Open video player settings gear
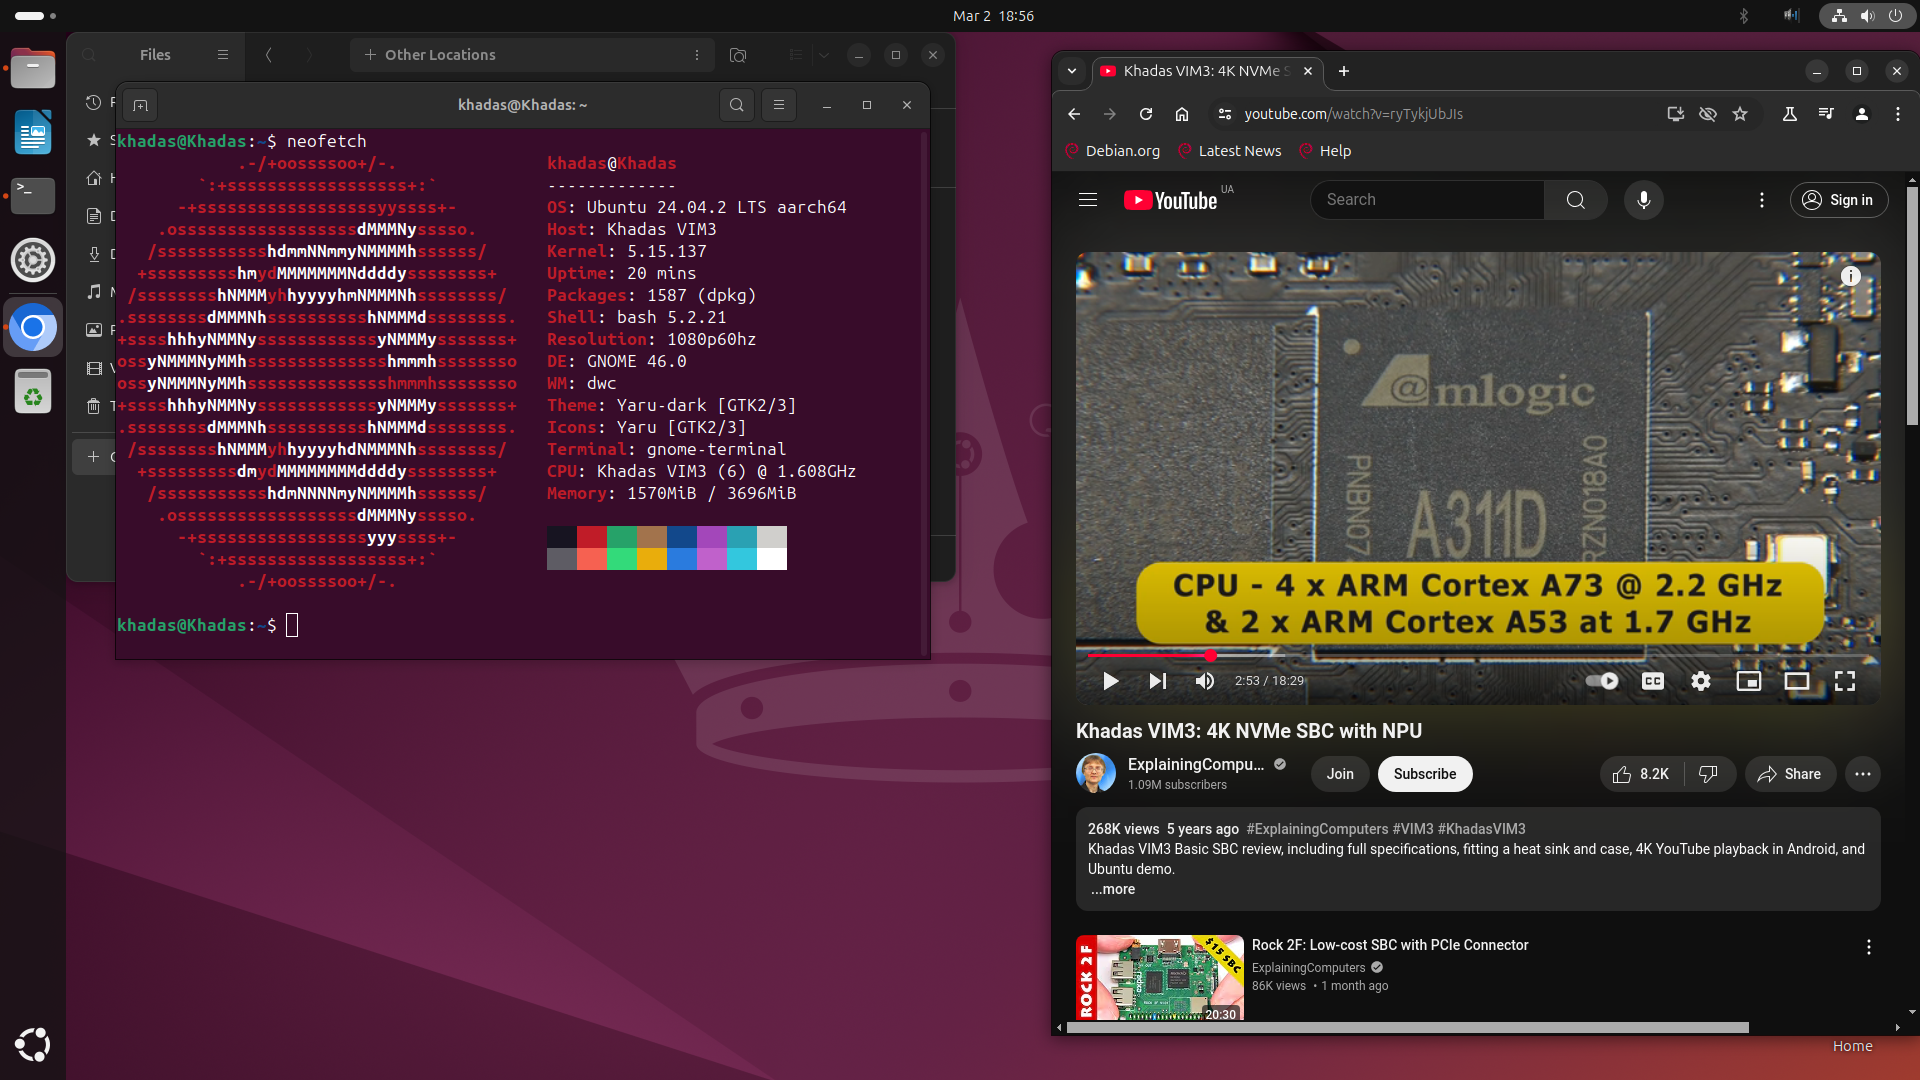 [x=1701, y=681]
